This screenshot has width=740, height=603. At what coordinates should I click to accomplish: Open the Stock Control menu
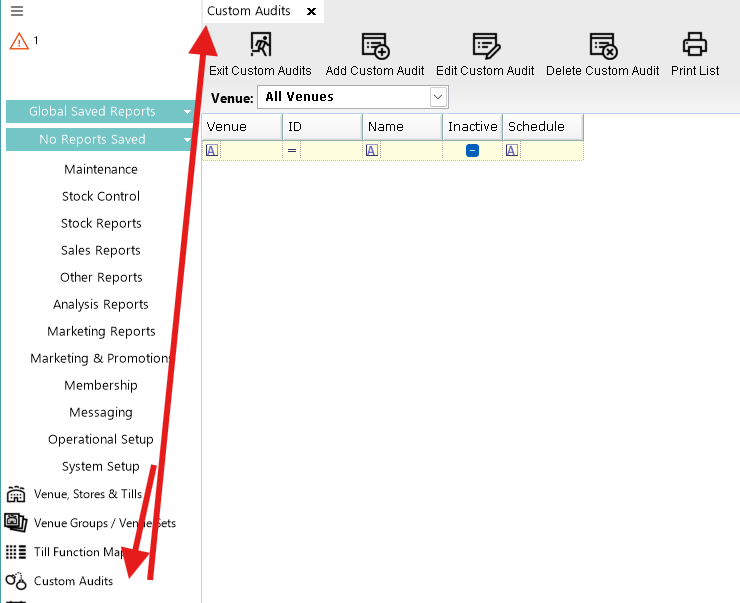pos(101,196)
